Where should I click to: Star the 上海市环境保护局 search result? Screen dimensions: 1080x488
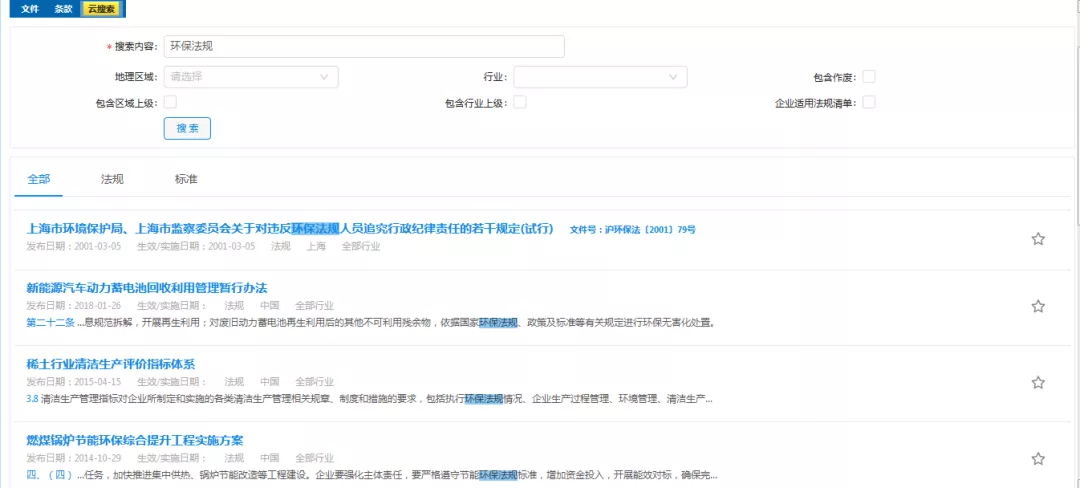[1038, 239]
